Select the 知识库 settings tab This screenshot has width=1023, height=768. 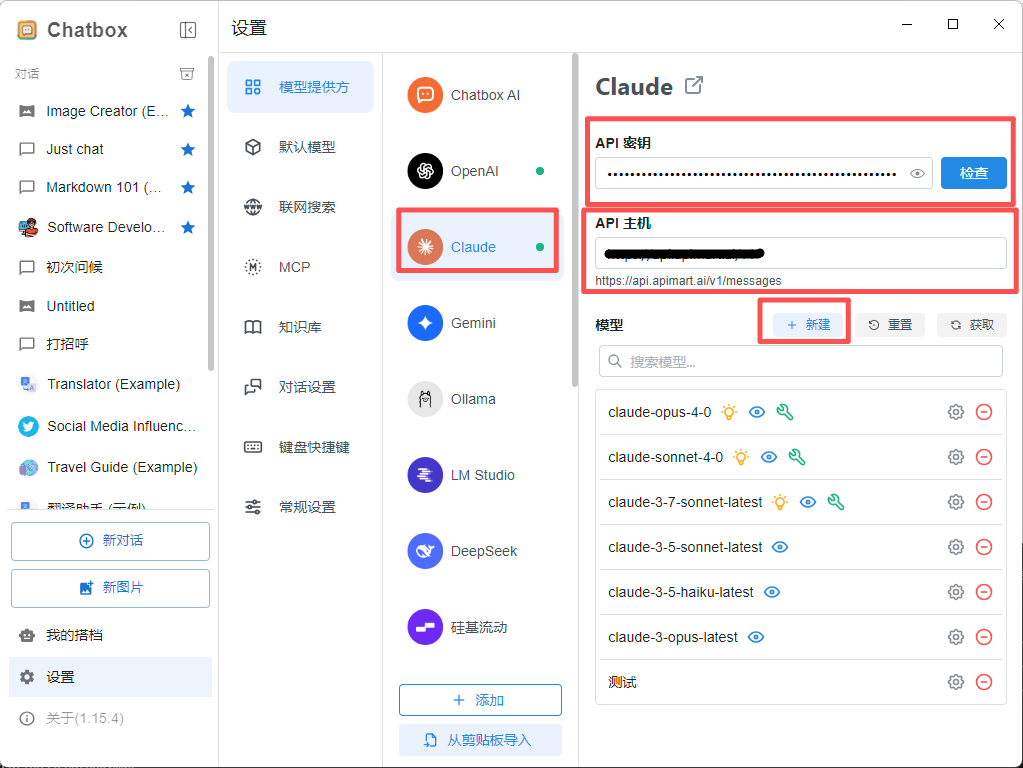[x=300, y=327]
